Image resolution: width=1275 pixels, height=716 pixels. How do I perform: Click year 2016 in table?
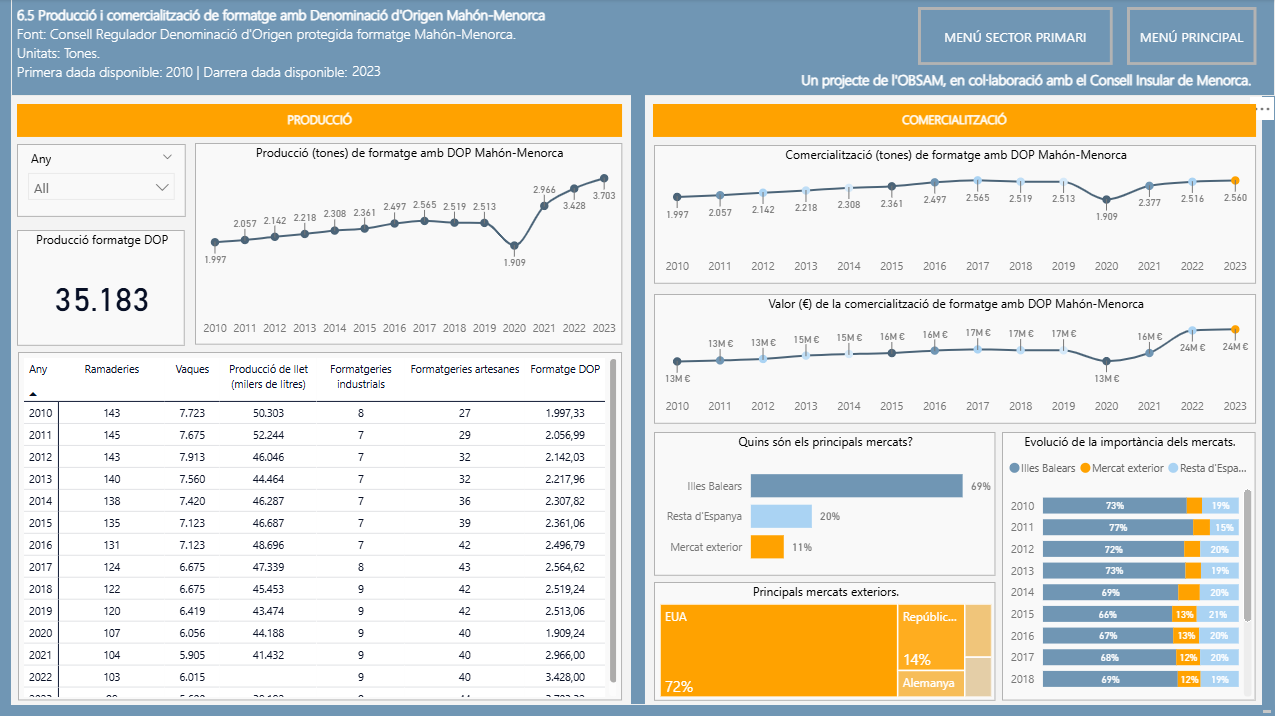41,545
